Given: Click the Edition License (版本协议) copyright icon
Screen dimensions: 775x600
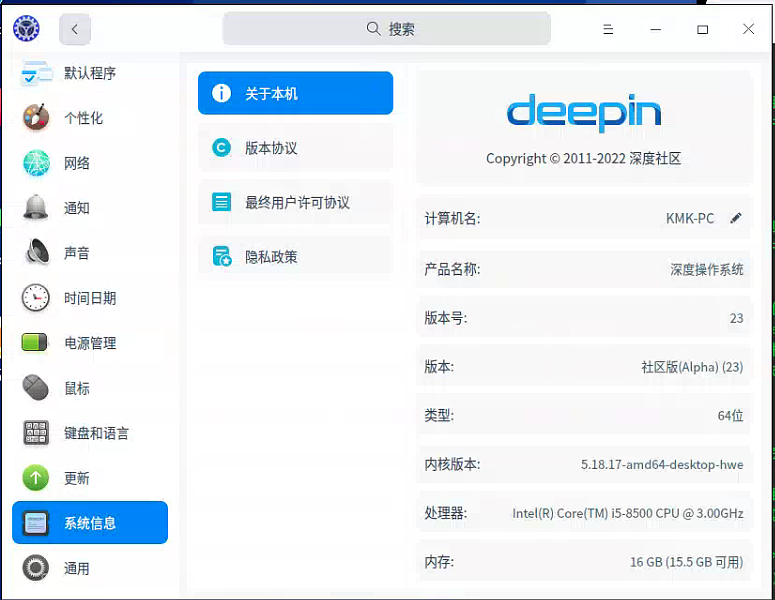Looking at the screenshot, I should 221,147.
